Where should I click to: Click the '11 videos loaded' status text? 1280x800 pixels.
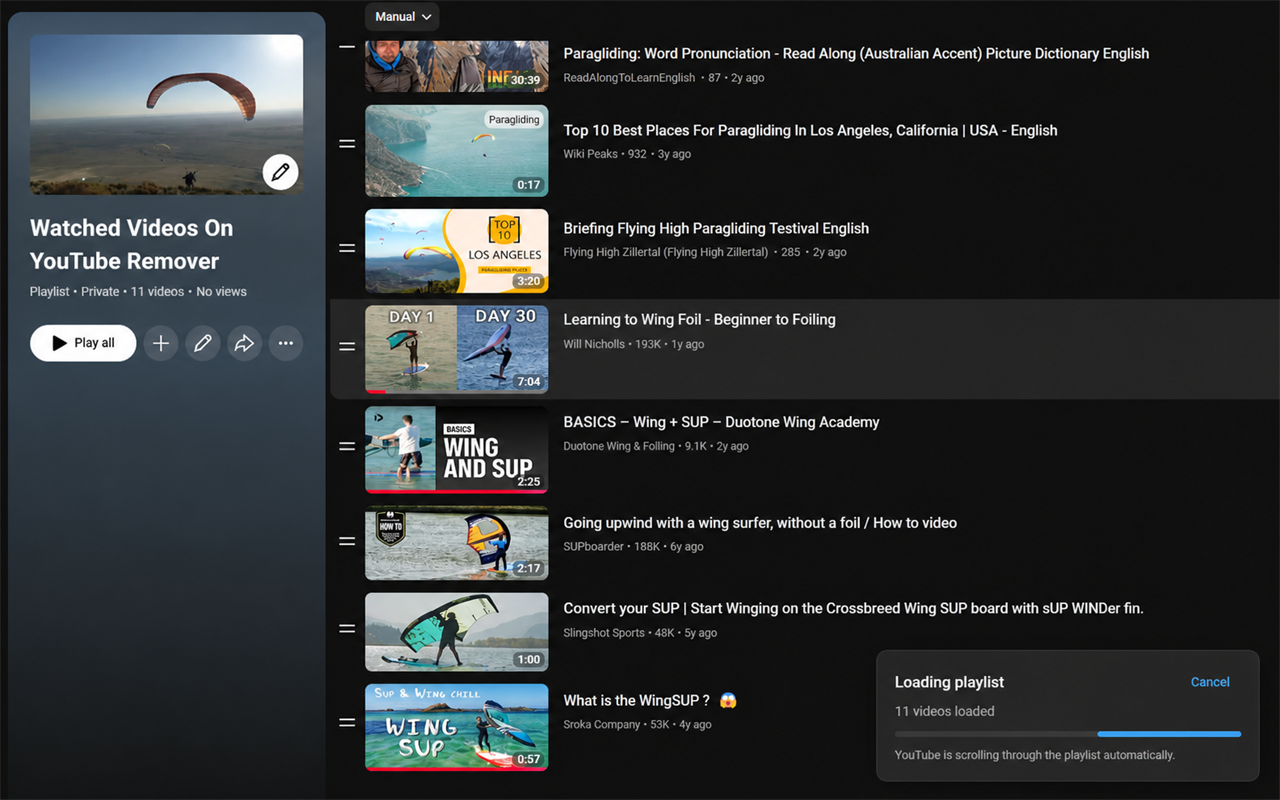pyautogui.click(x=945, y=712)
